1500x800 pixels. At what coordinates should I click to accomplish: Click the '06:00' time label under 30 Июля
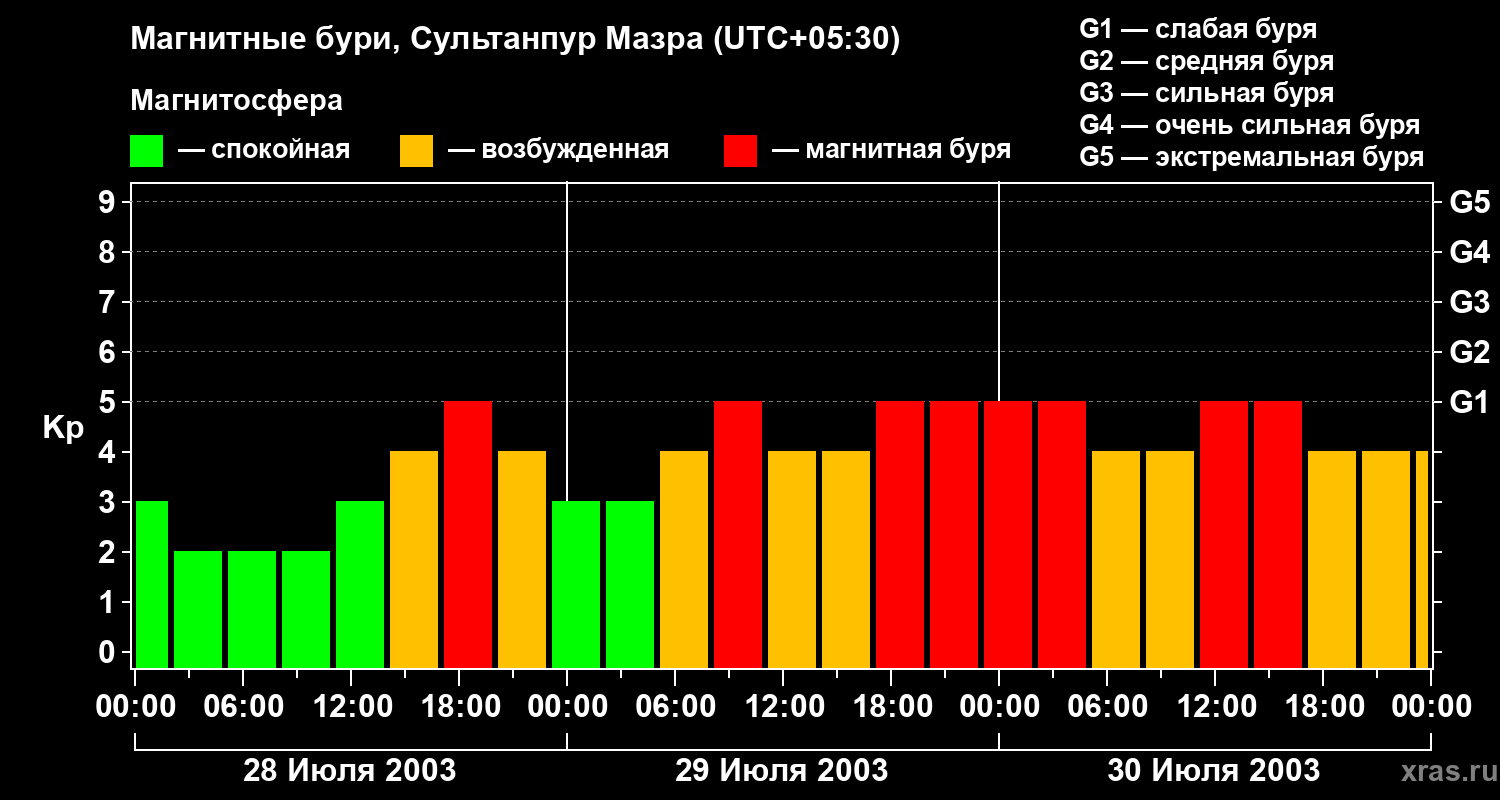[1107, 707]
